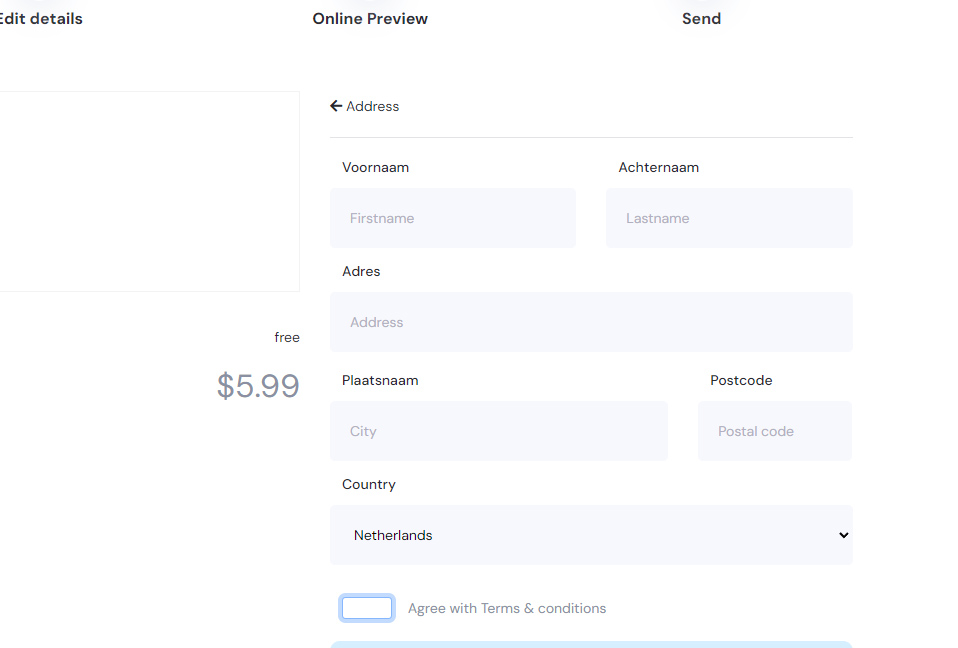
Task: Click the $5.99 price total
Action: (258, 386)
